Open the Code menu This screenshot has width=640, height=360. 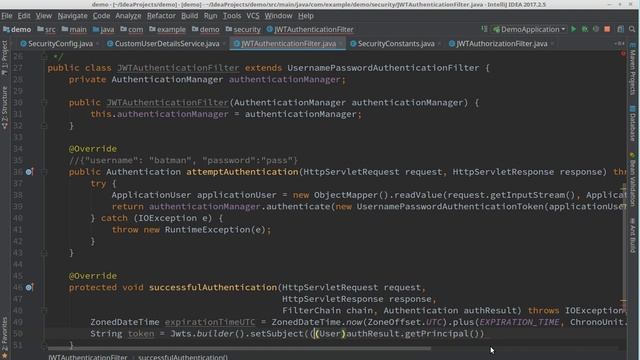pyautogui.click(x=101, y=16)
